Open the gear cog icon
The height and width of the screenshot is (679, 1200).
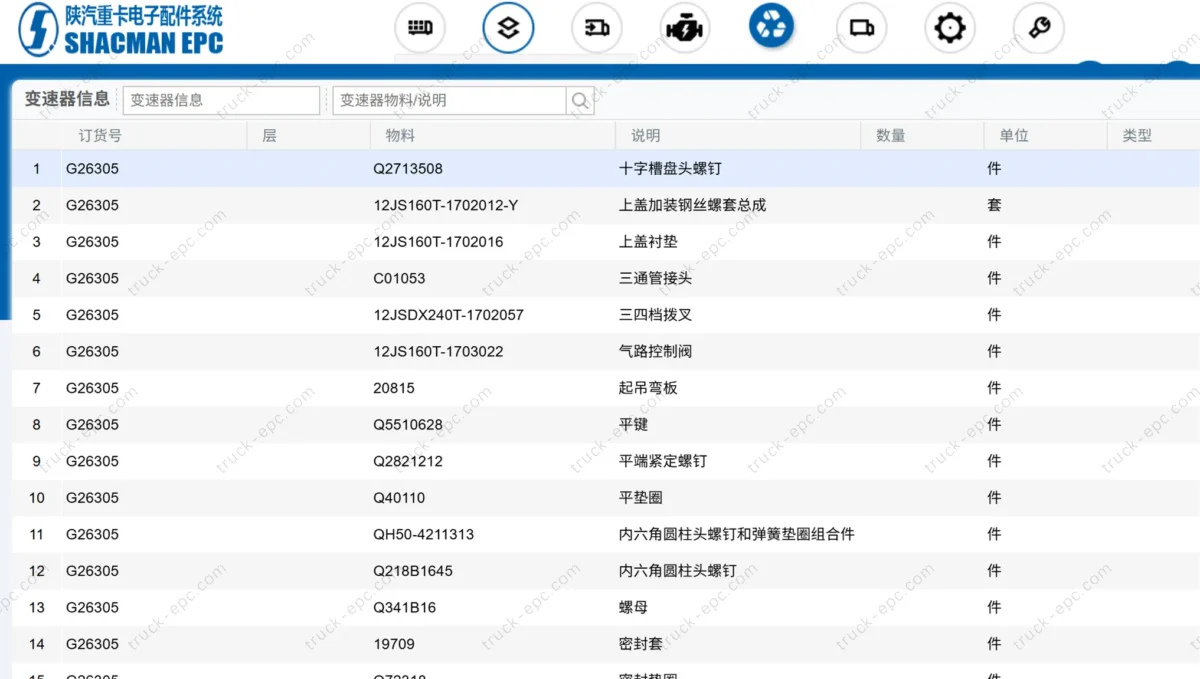(949, 28)
